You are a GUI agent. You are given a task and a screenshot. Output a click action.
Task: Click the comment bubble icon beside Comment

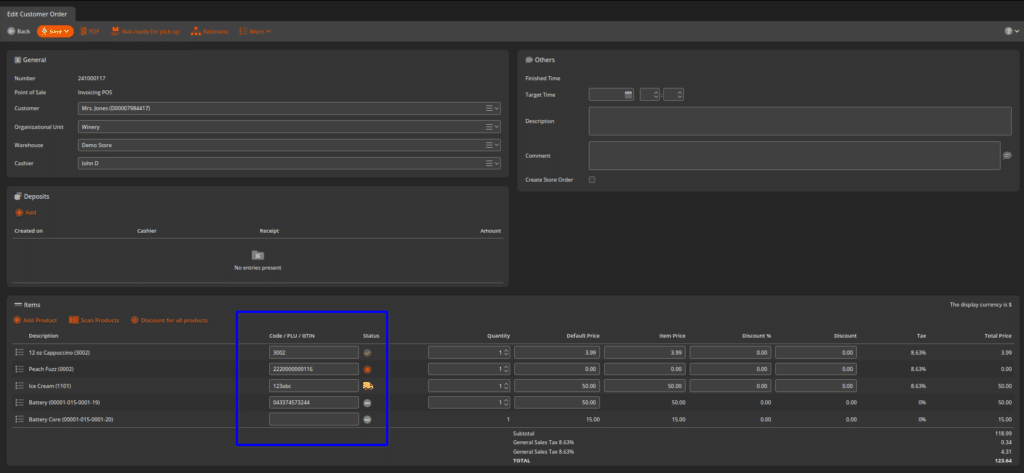tap(1007, 155)
